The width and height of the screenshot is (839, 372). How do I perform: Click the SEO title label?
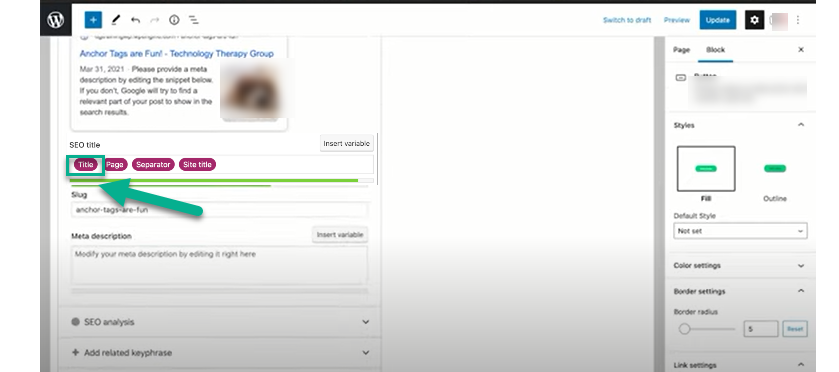pyautogui.click(x=85, y=145)
